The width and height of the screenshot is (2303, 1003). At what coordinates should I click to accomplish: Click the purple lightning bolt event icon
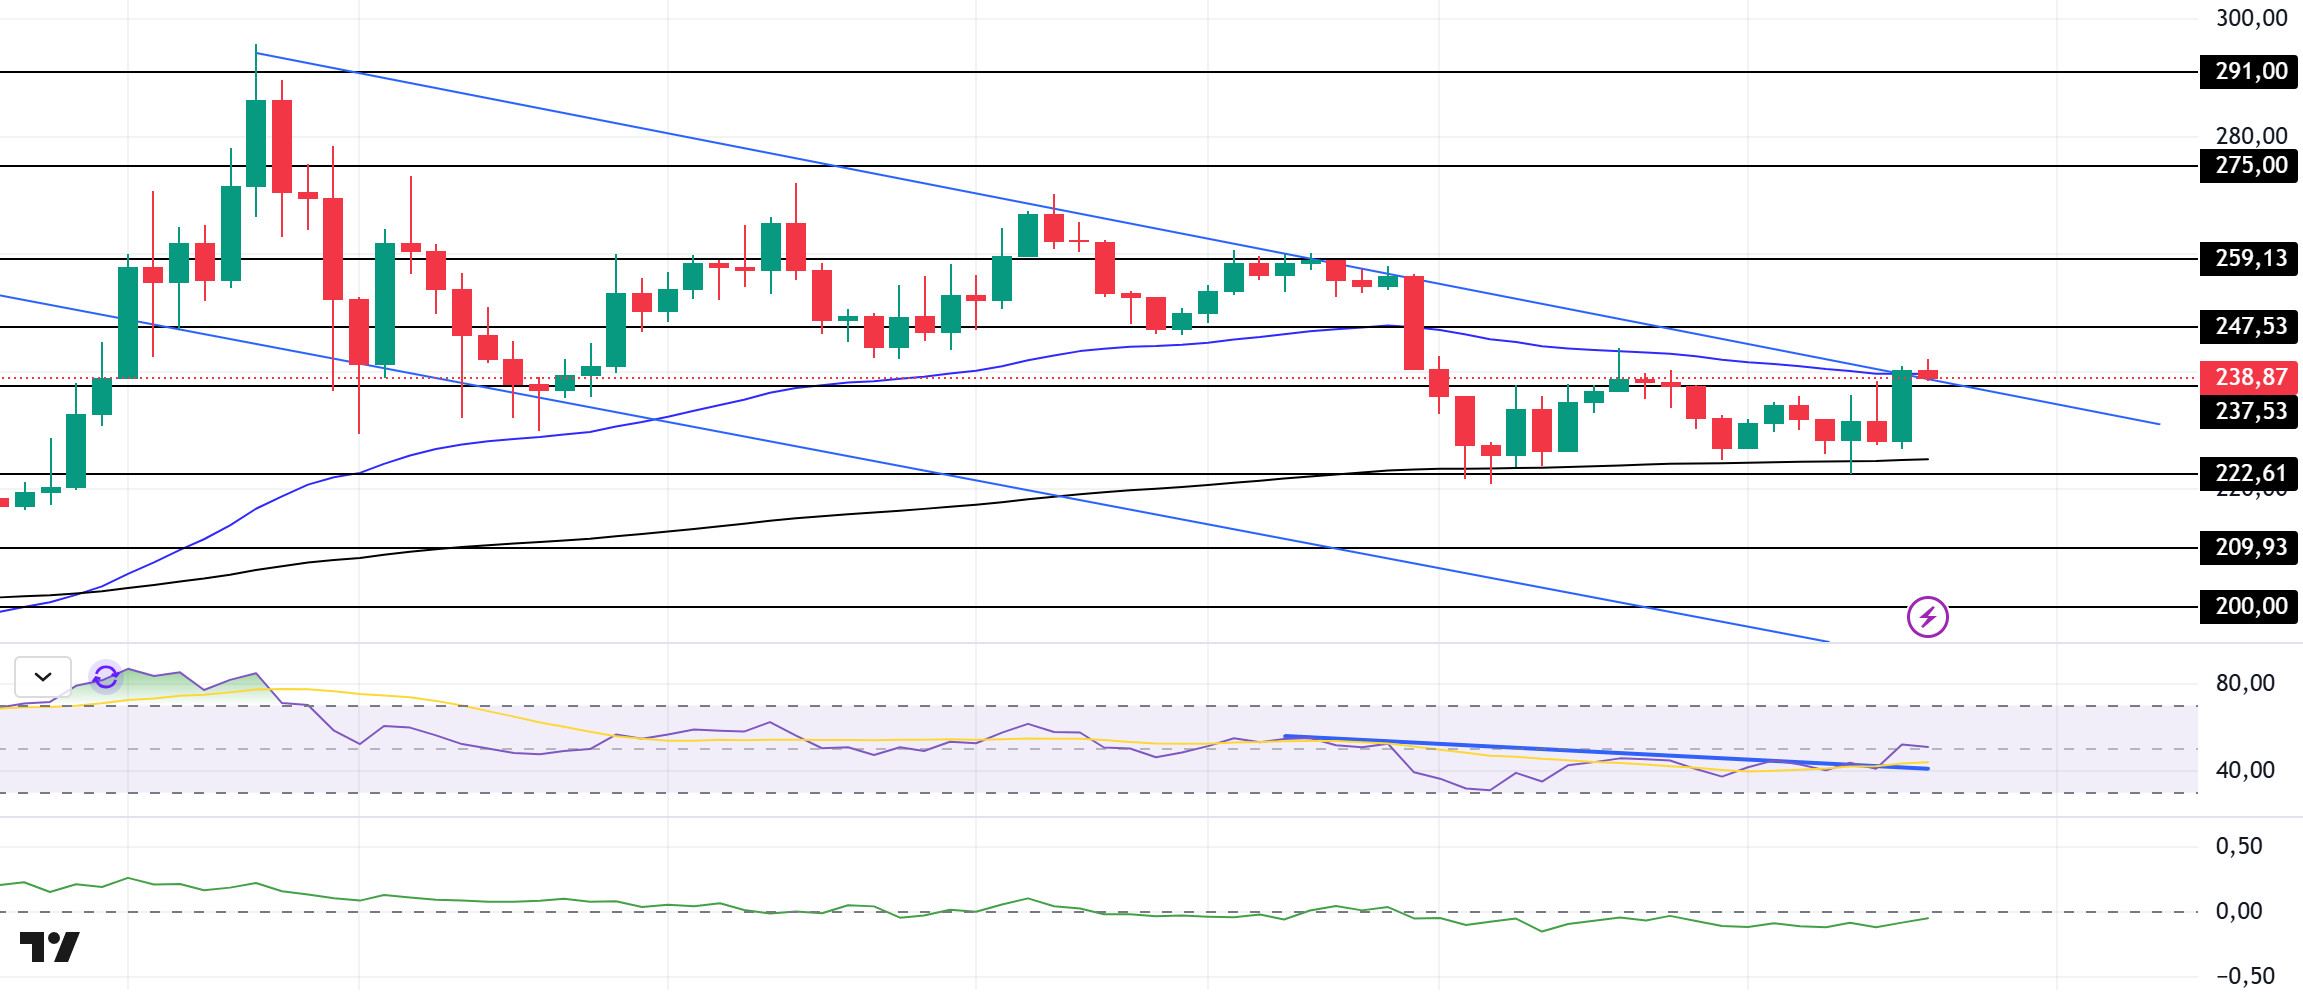[1927, 617]
